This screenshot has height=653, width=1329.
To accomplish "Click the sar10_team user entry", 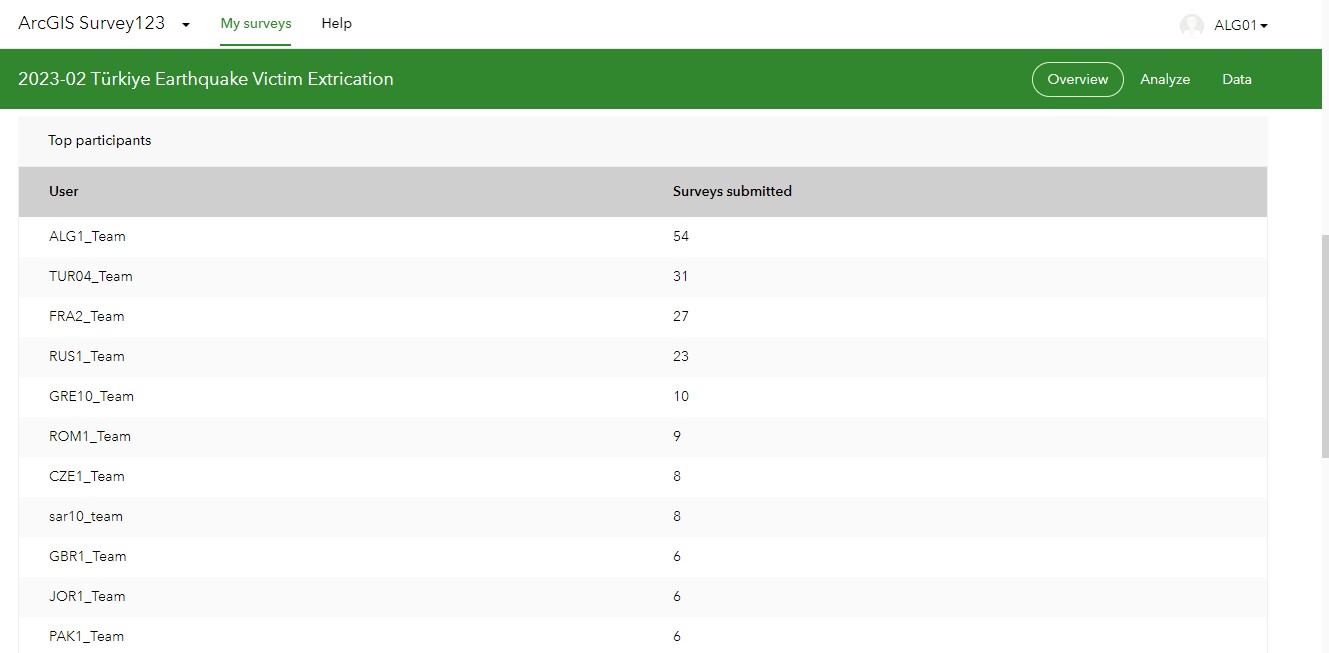I will pos(86,517).
